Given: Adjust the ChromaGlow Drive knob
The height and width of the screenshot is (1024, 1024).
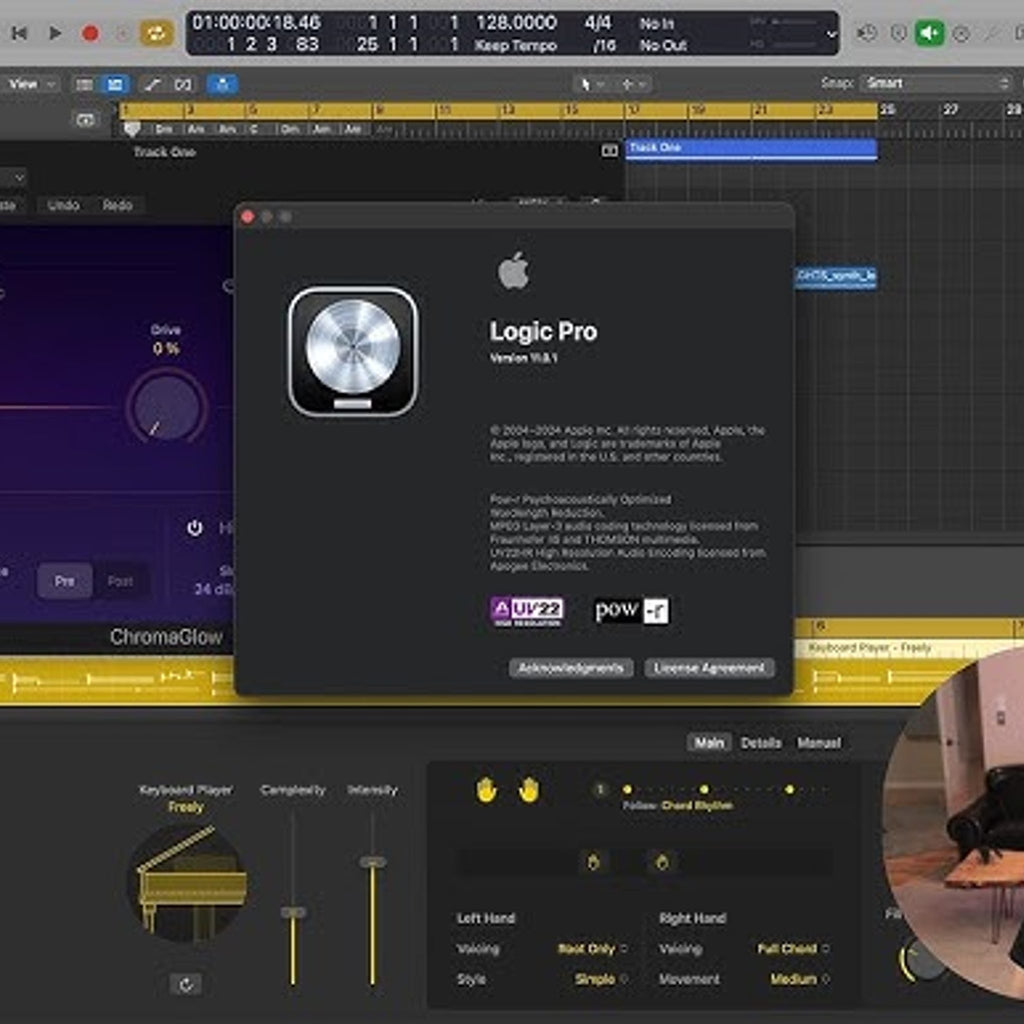Looking at the screenshot, I should pyautogui.click(x=167, y=407).
